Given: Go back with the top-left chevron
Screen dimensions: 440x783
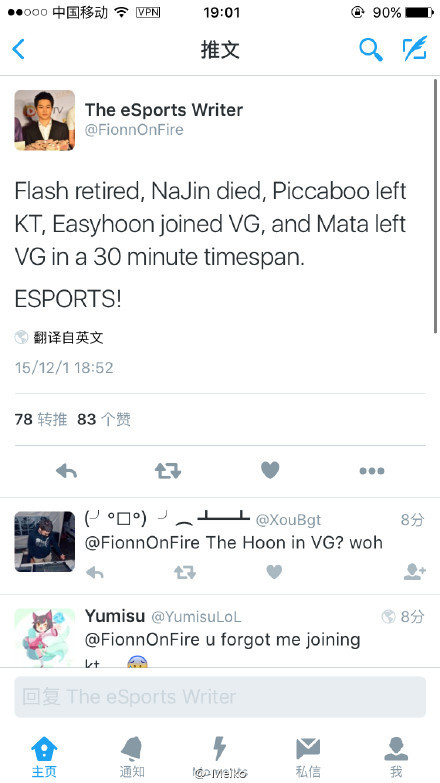Looking at the screenshot, I should click(x=18, y=49).
